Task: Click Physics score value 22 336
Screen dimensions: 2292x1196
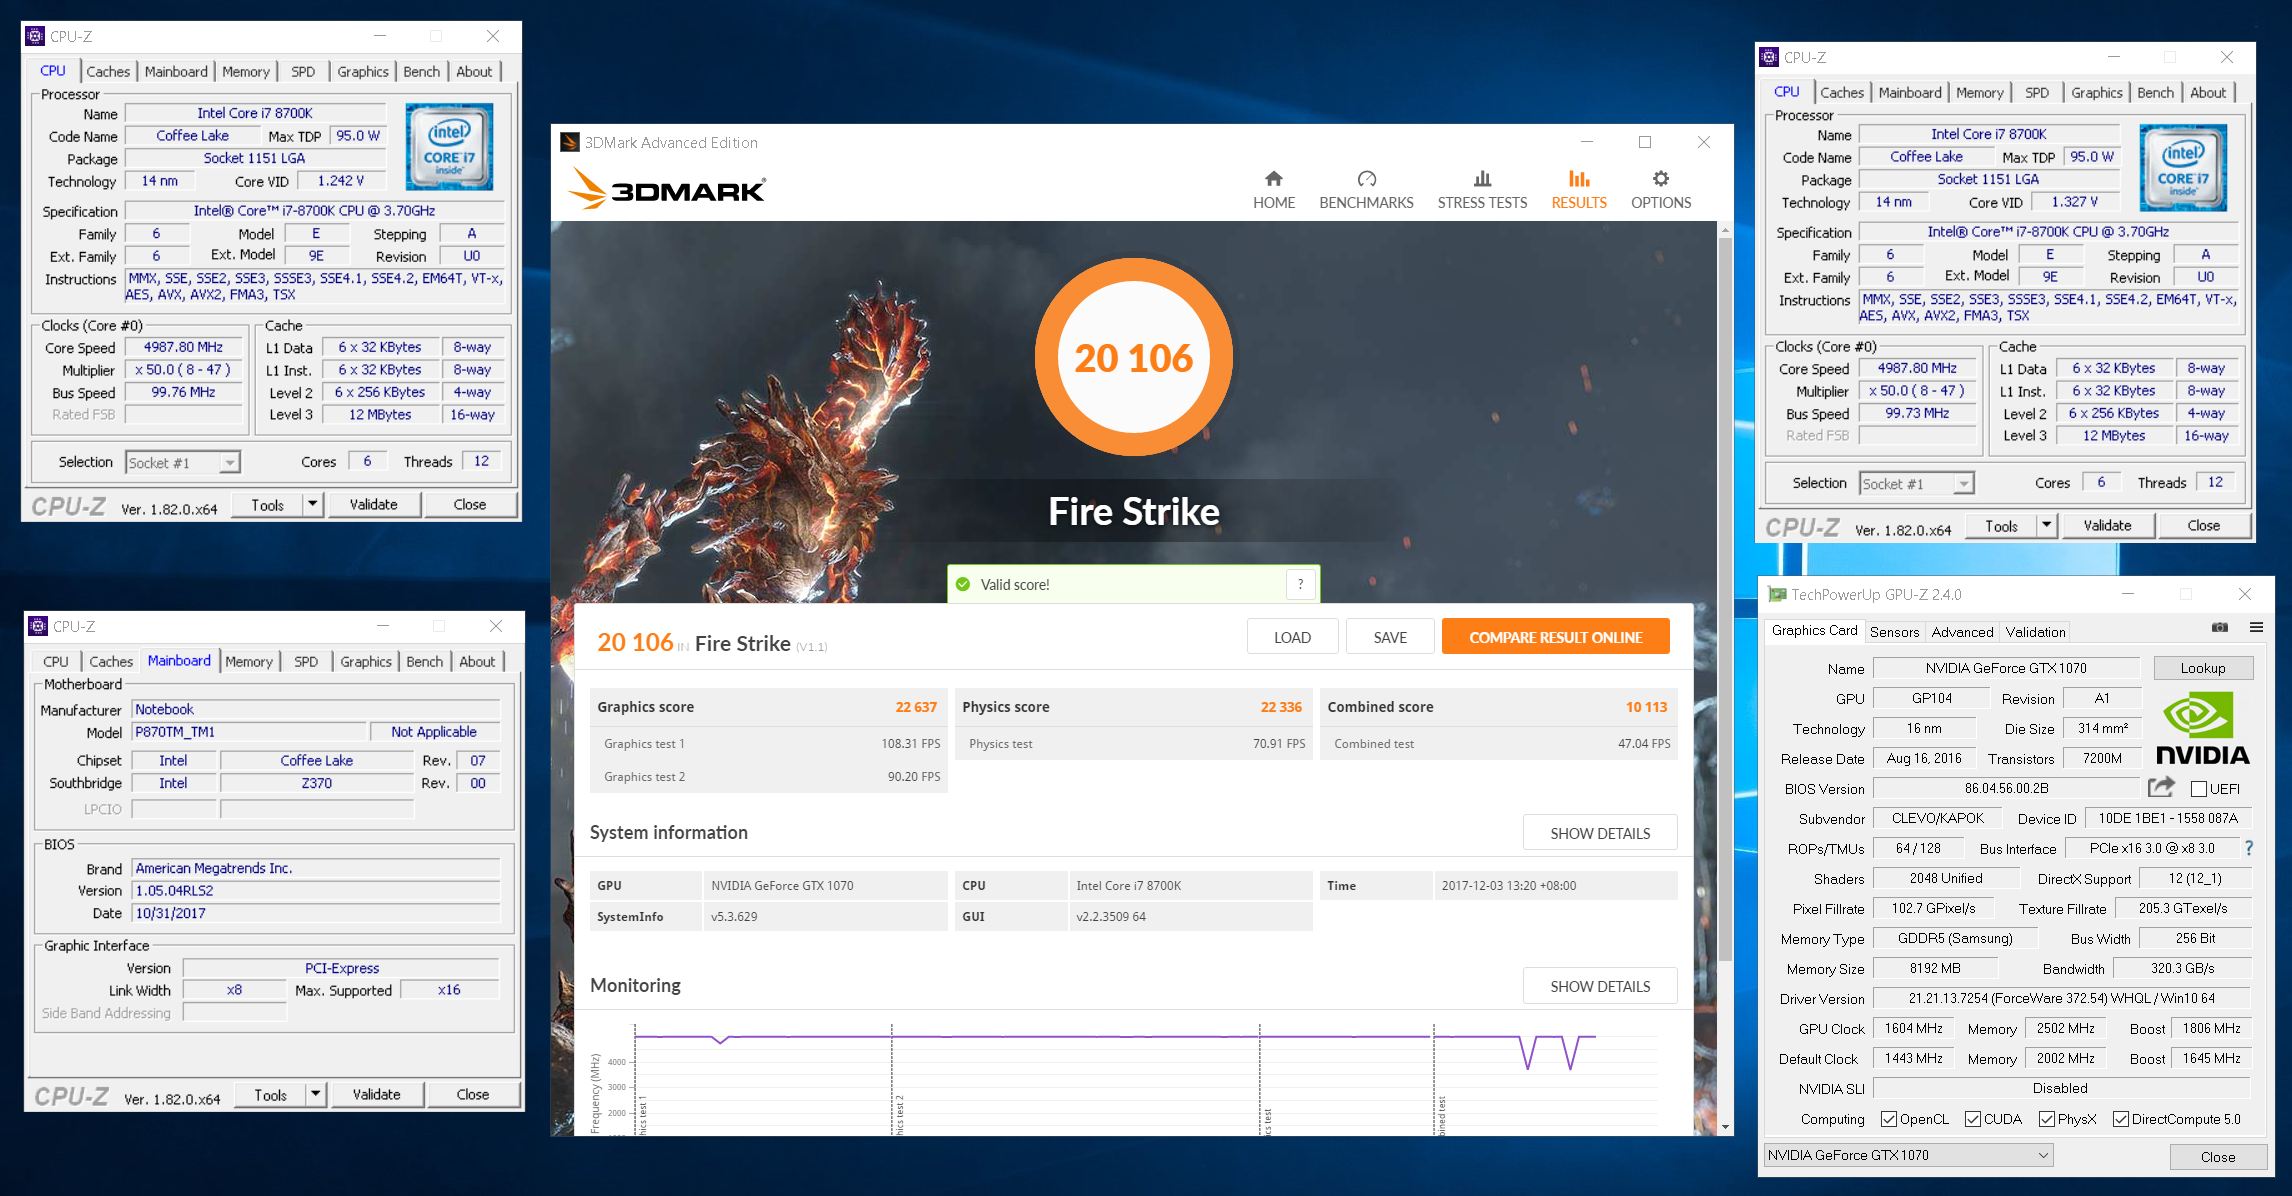Action: (x=1281, y=707)
